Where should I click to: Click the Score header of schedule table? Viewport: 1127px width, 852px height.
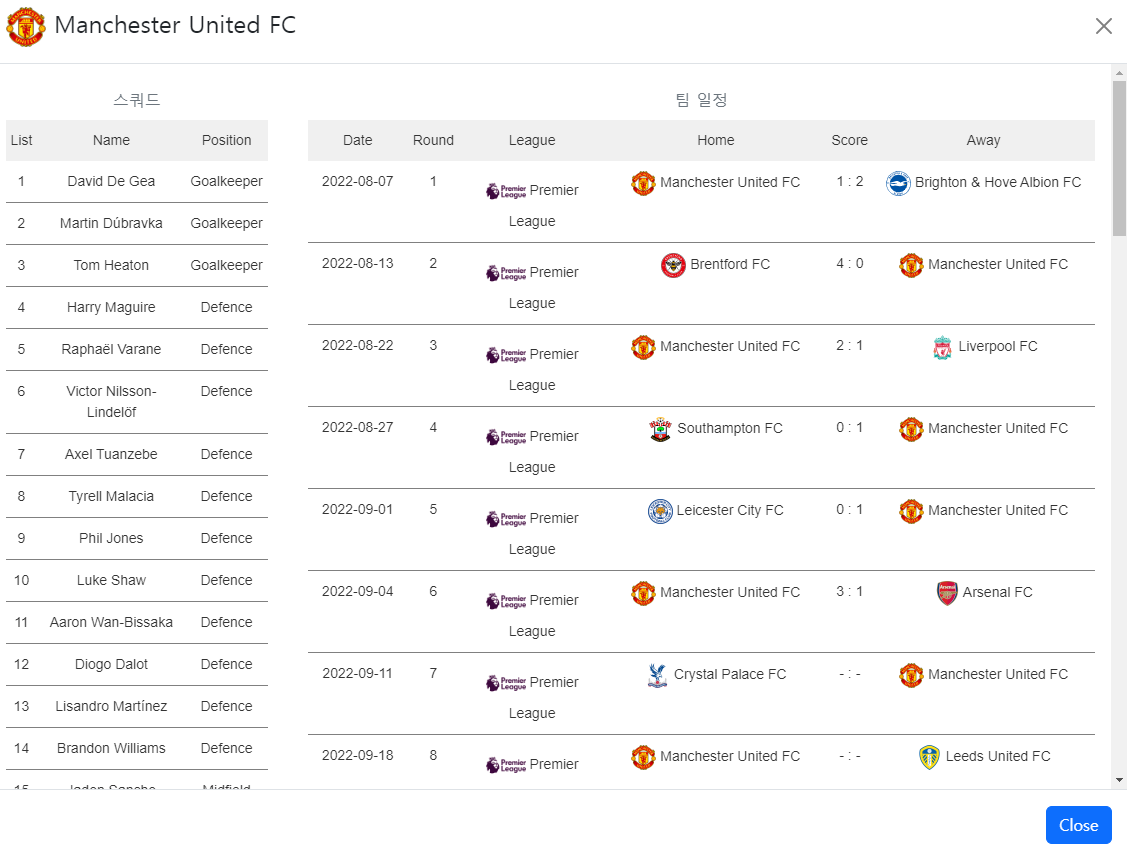pos(849,140)
